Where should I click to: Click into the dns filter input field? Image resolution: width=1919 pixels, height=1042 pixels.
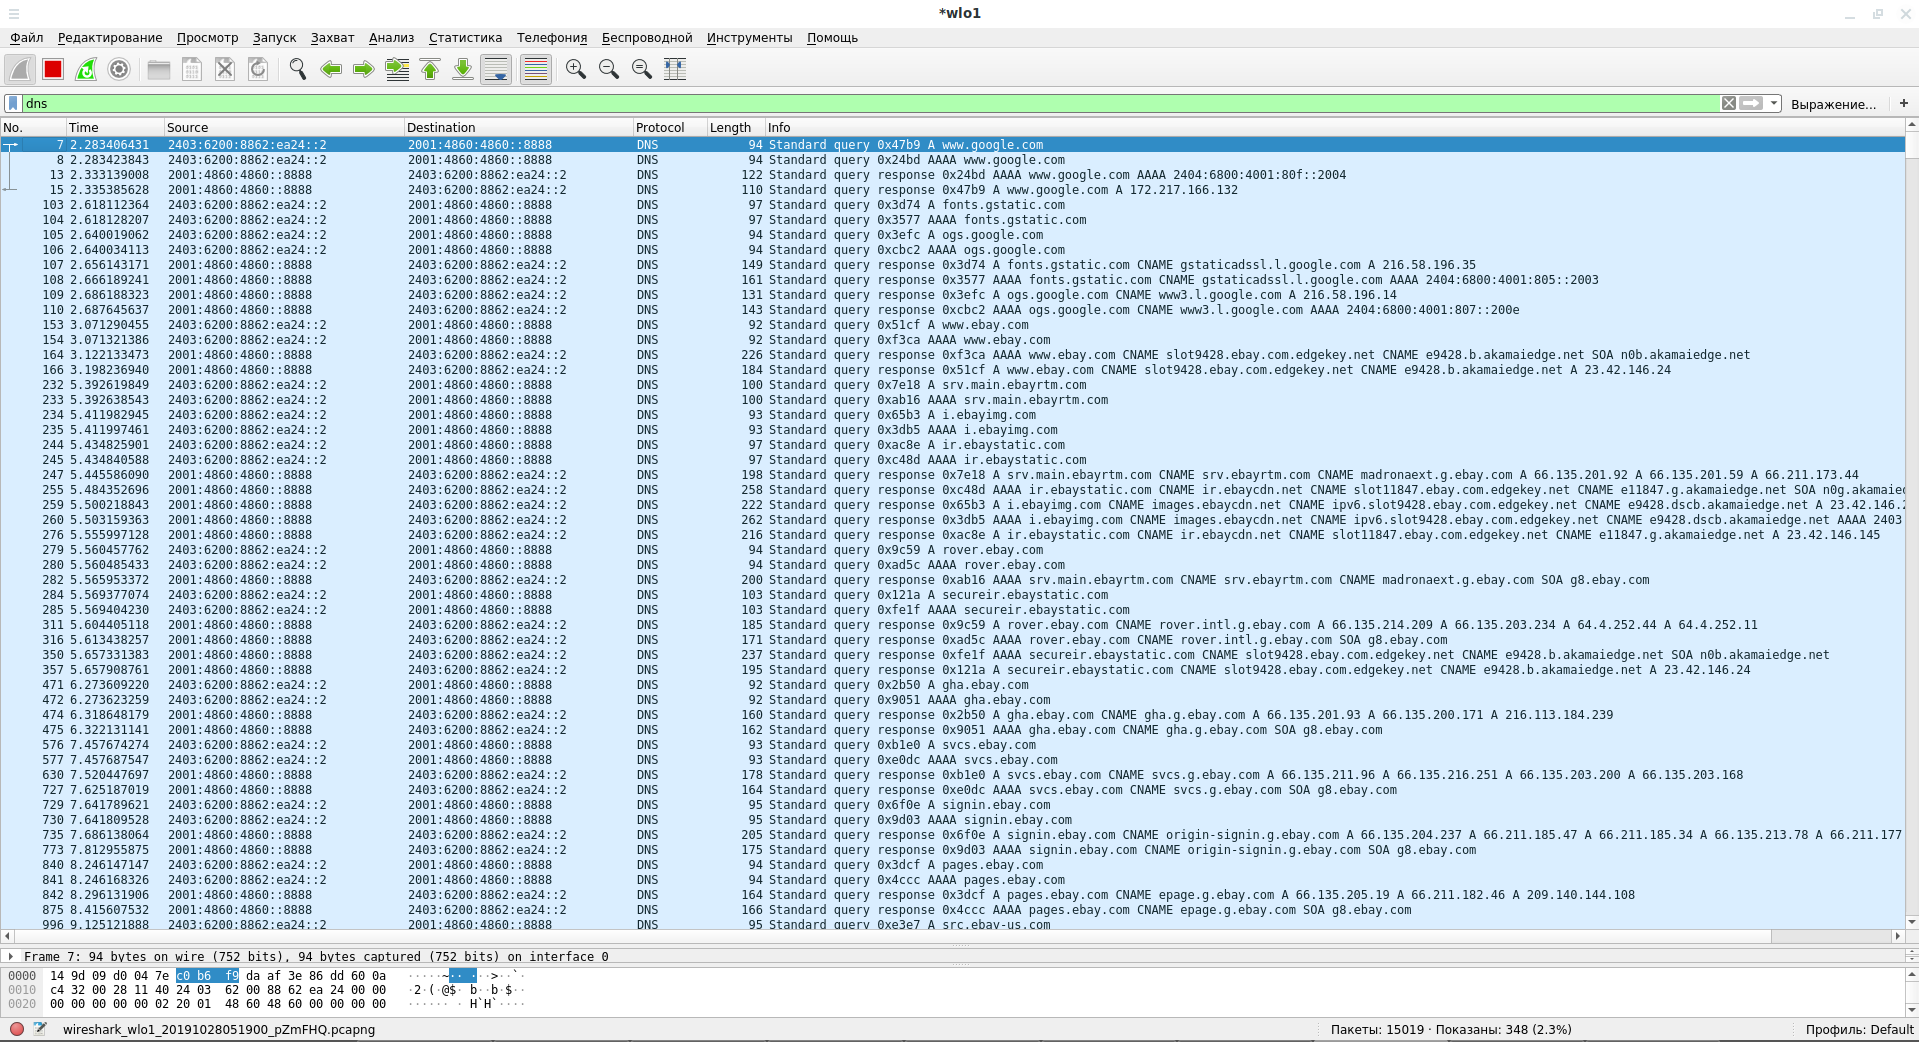tap(860, 103)
